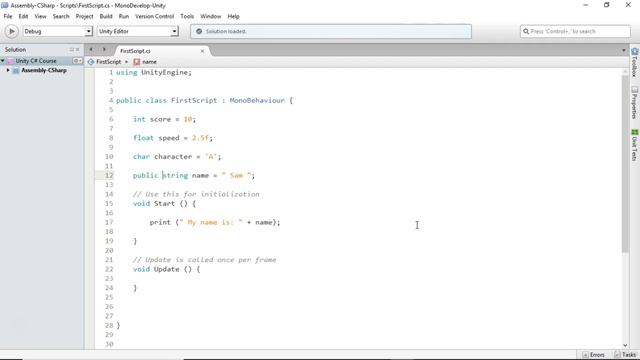Navigate forward with right arrow in tab bar
This screenshot has width=640, height=360.
point(104,49)
